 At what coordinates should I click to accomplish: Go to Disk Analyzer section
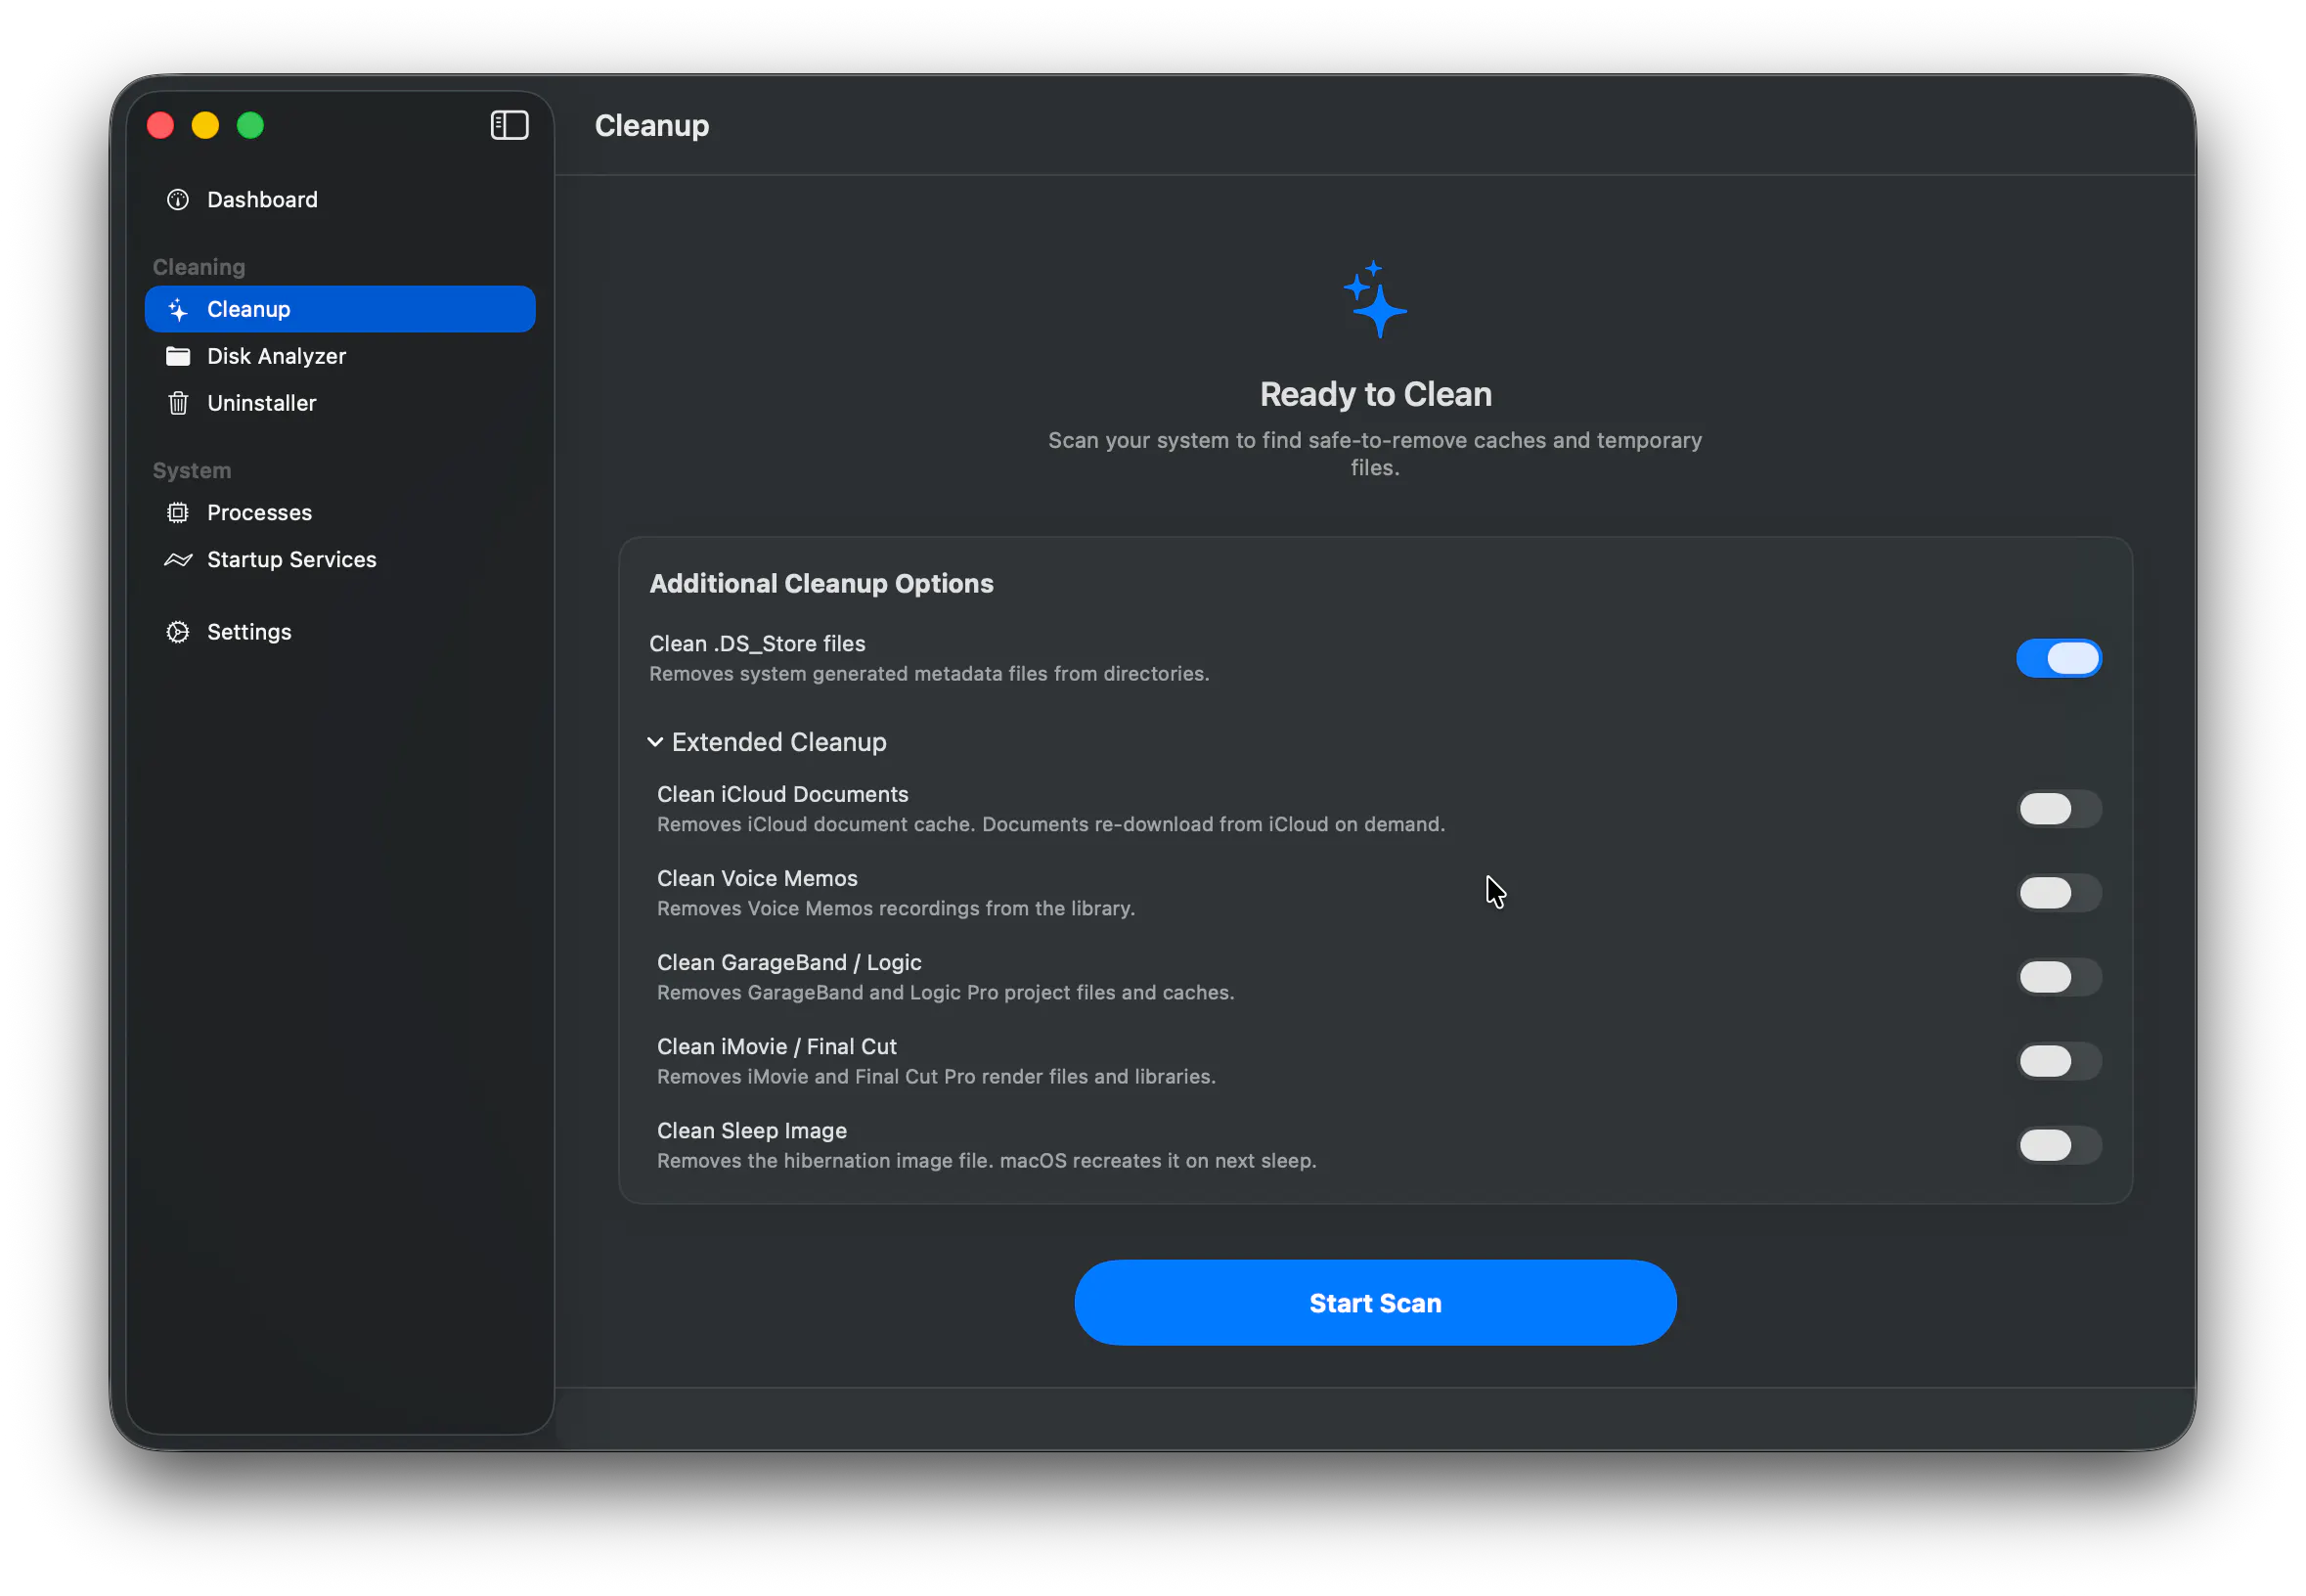(340, 356)
